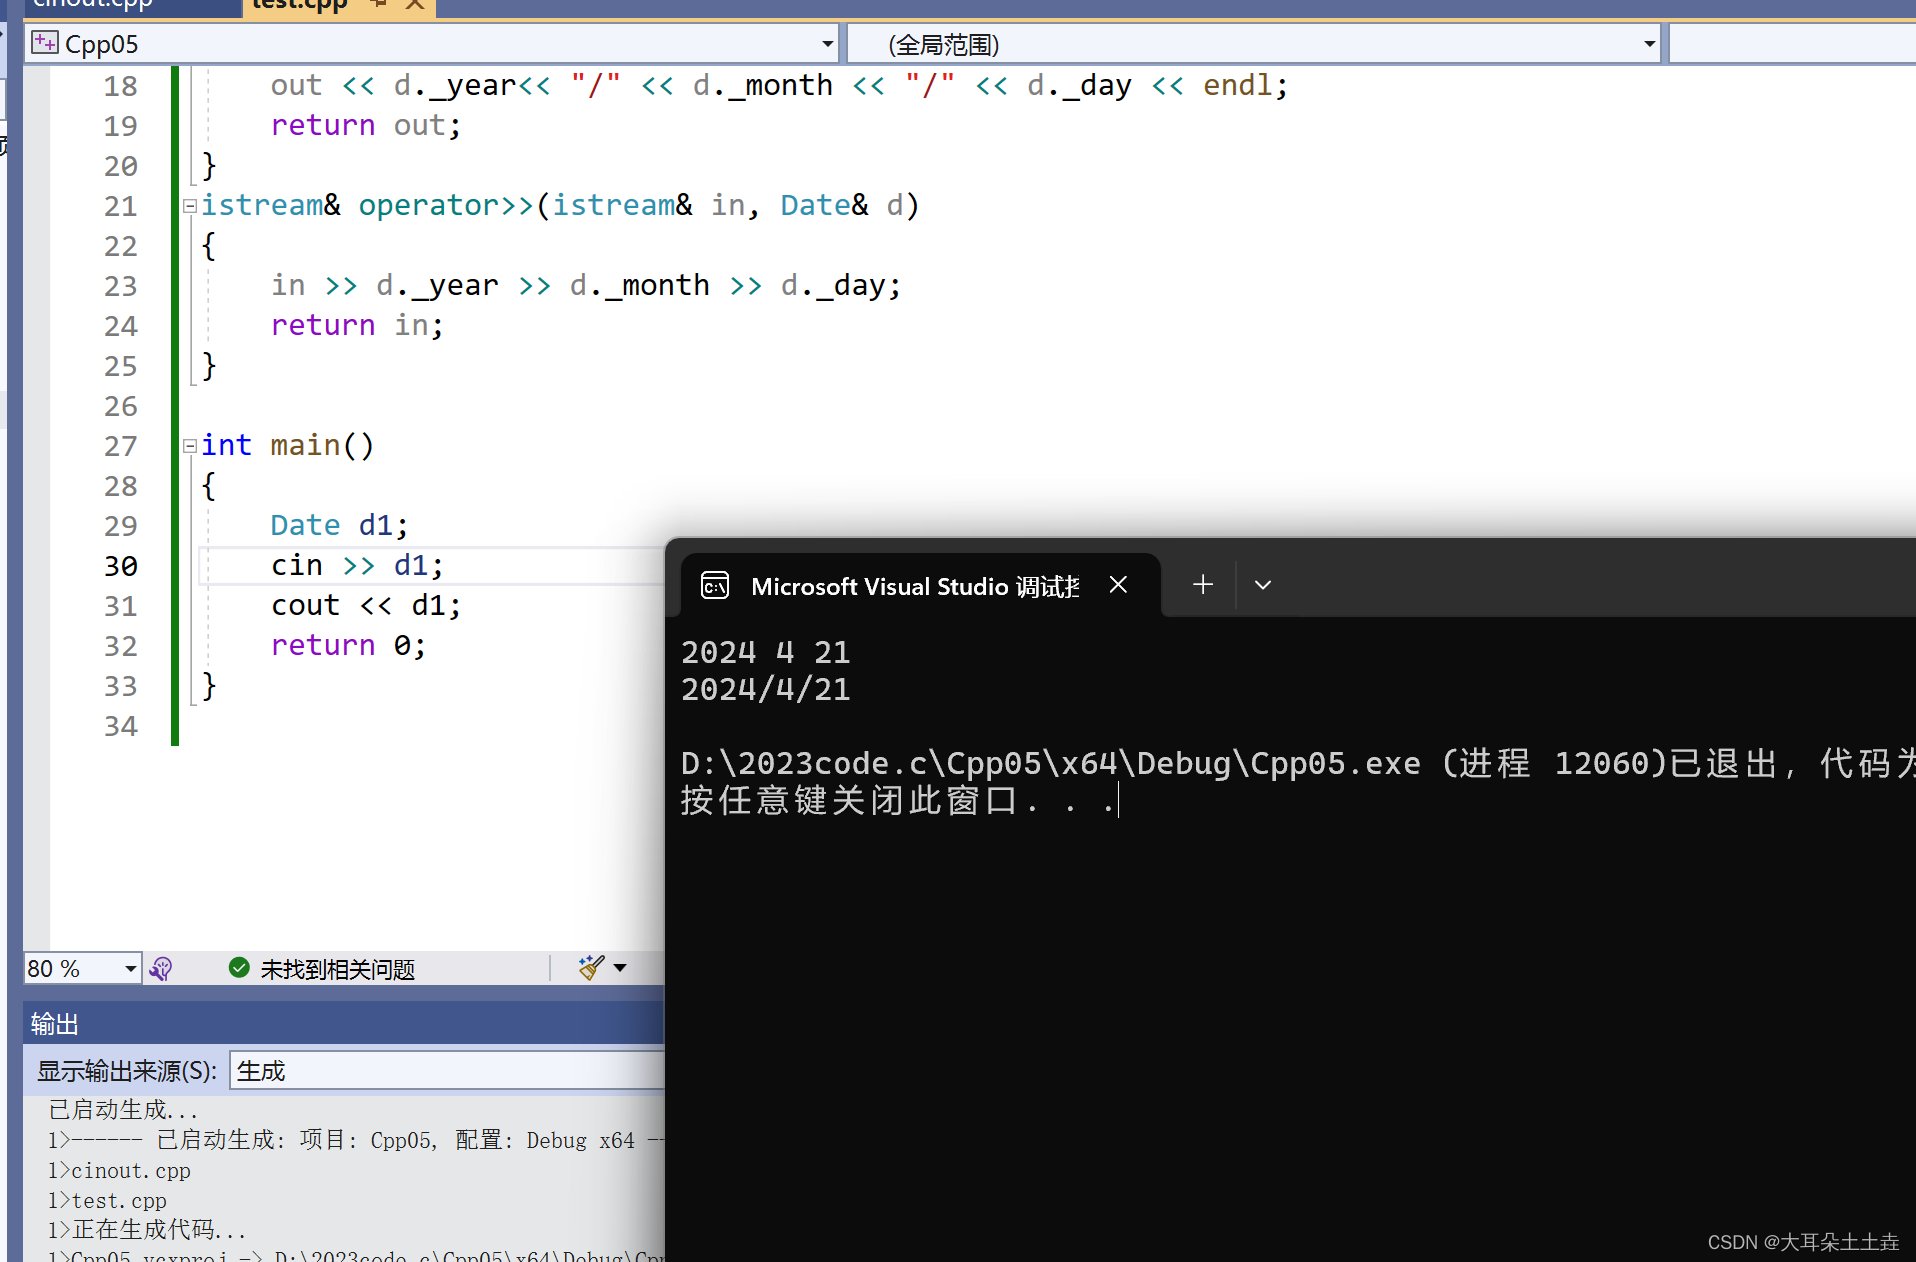The width and height of the screenshot is (1916, 1262).
Task: Click the '已启动生成...' output line
Action: pyautogui.click(x=123, y=1110)
